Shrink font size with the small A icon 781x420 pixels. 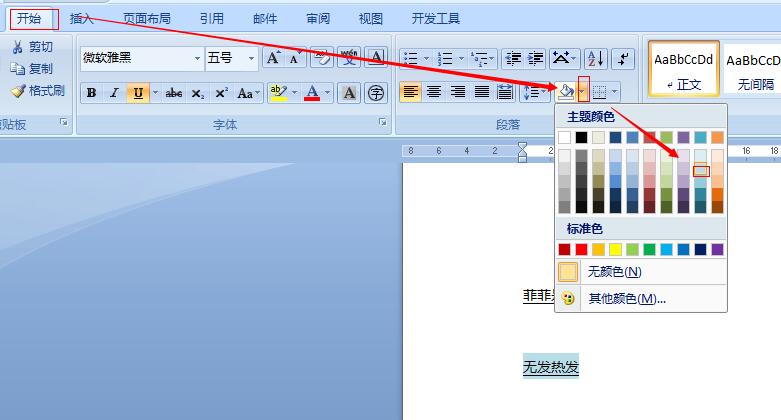(x=294, y=58)
